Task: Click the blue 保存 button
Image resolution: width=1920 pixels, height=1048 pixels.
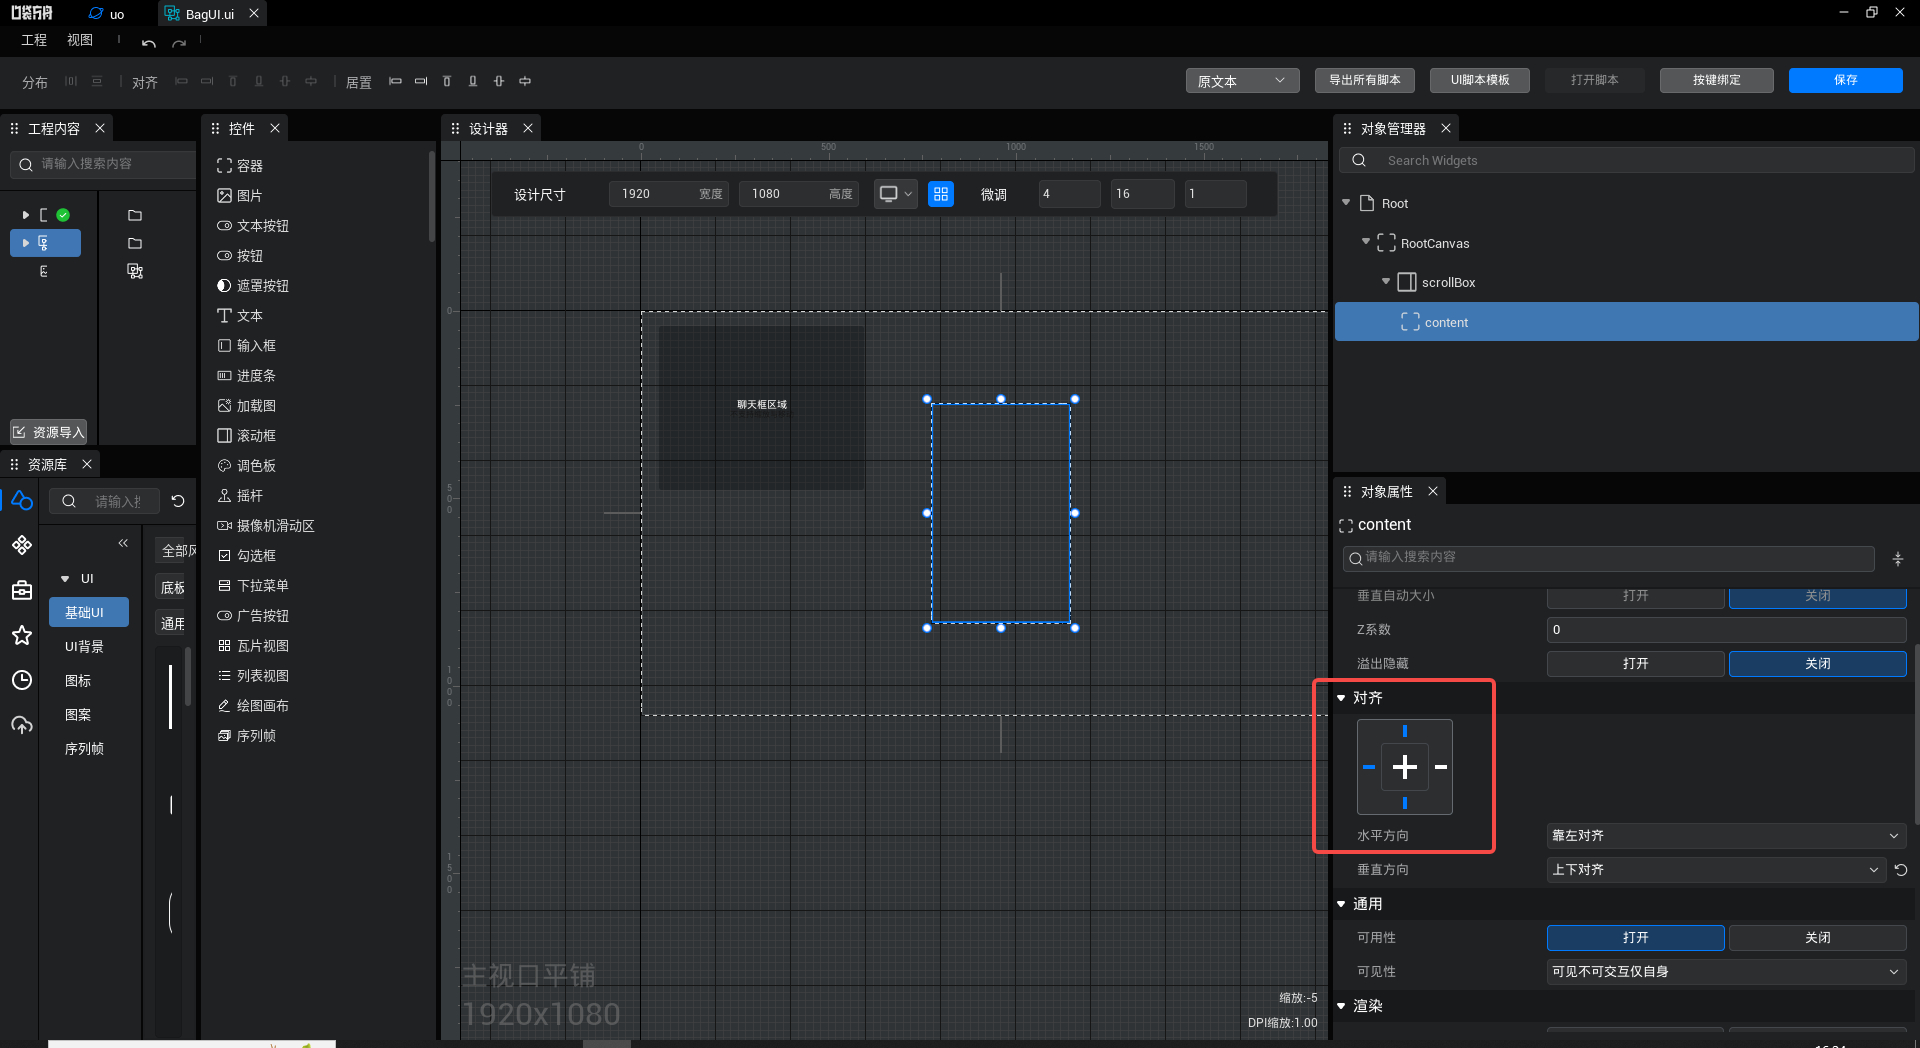Action: click(1845, 81)
